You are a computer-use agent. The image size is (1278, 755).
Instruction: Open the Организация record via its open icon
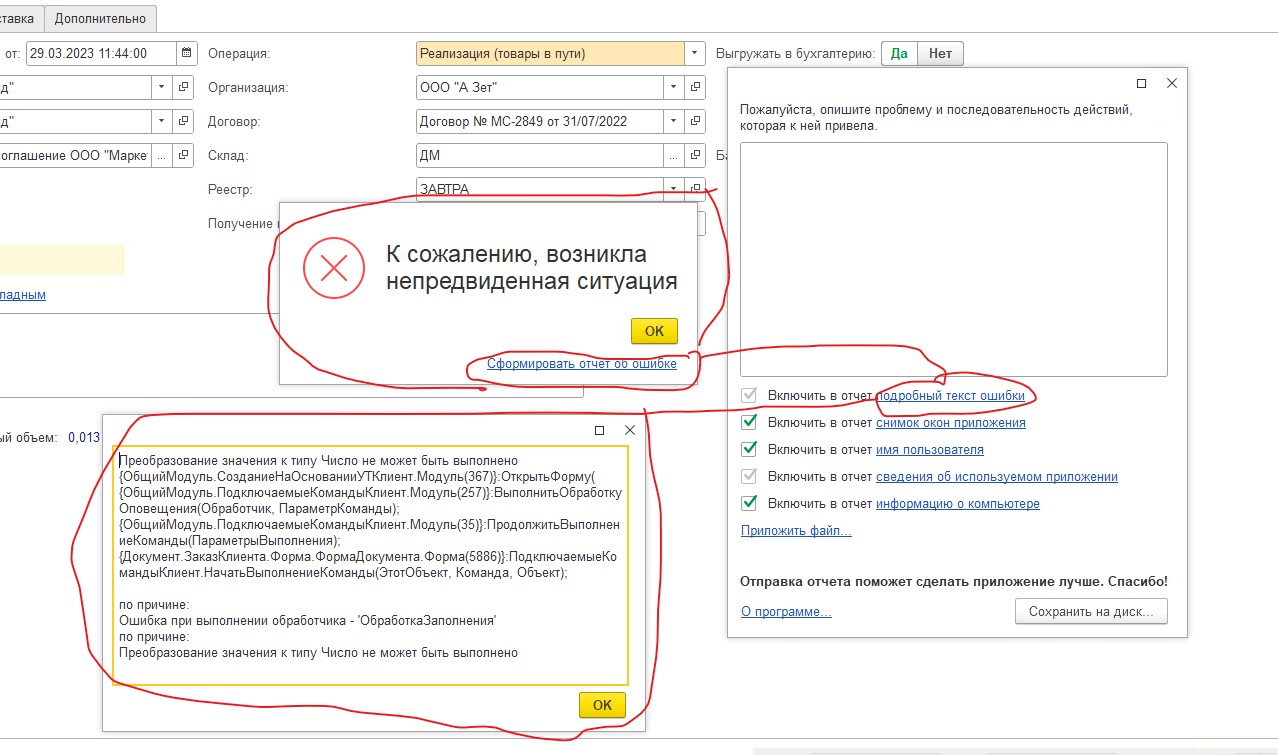point(697,87)
